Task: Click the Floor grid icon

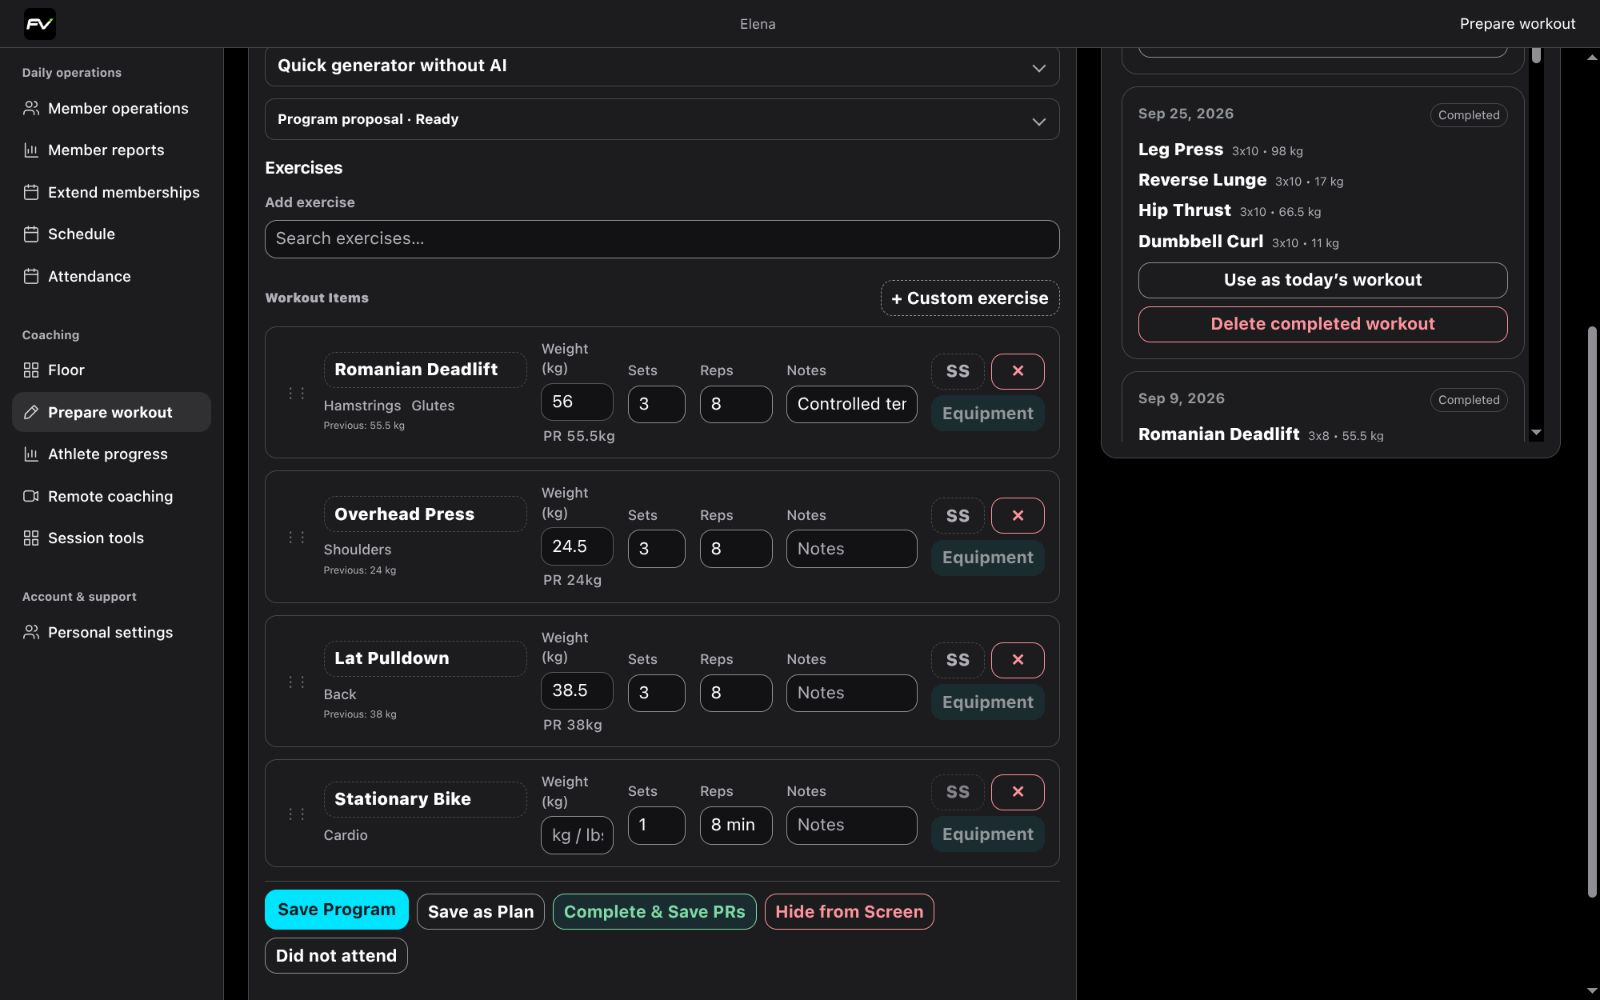Action: [x=31, y=370]
